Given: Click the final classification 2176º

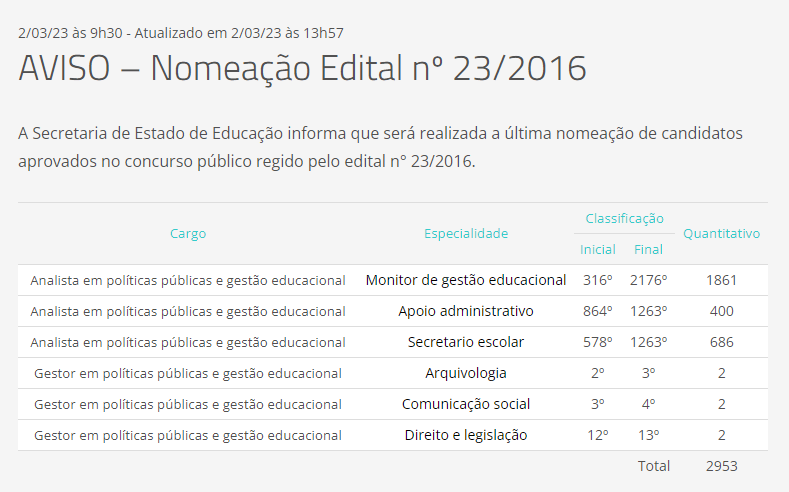Looking at the screenshot, I should (648, 280).
